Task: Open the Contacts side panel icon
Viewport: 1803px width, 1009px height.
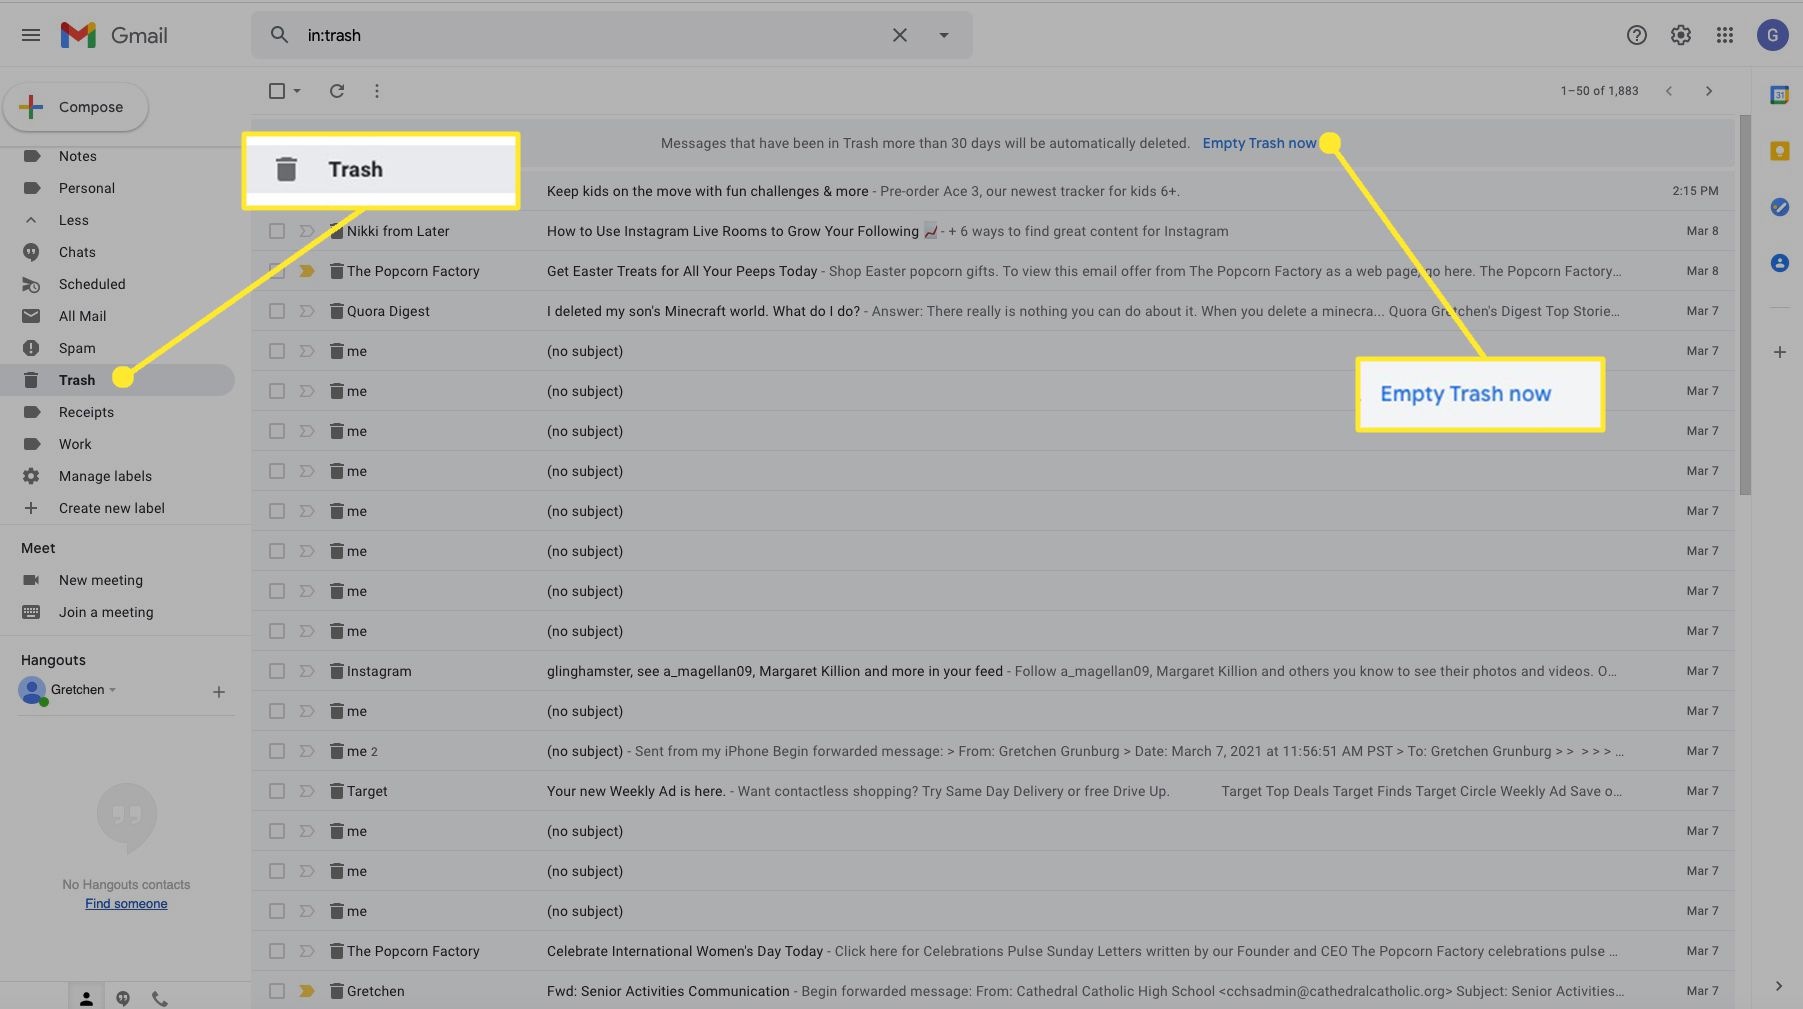Action: 1779,263
